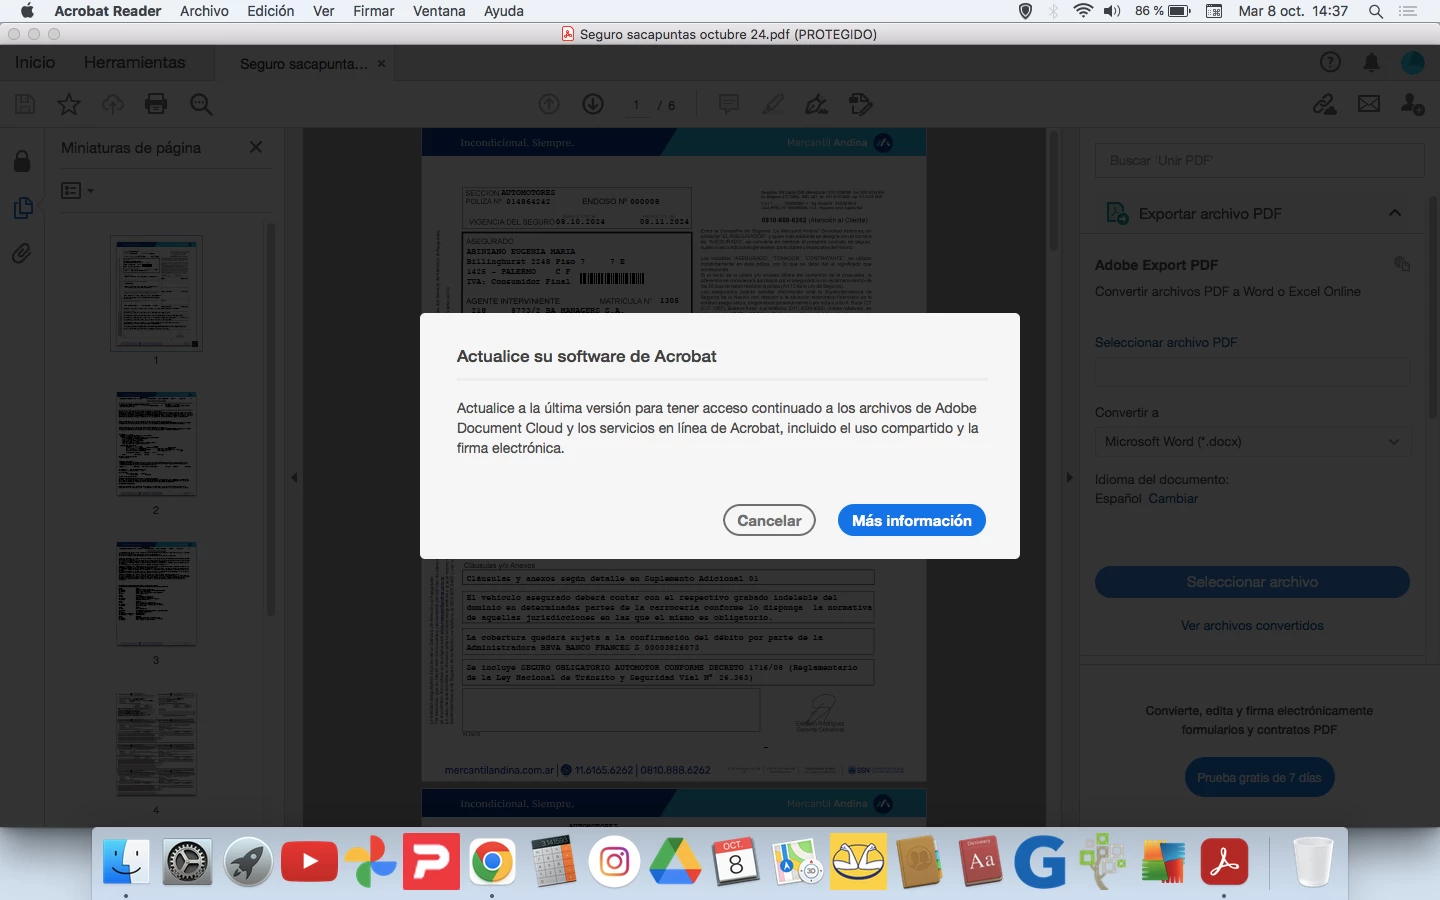Viewport: 1440px width, 900px height.
Task: Open the Ver archivos convertidos link
Action: 1252,625
